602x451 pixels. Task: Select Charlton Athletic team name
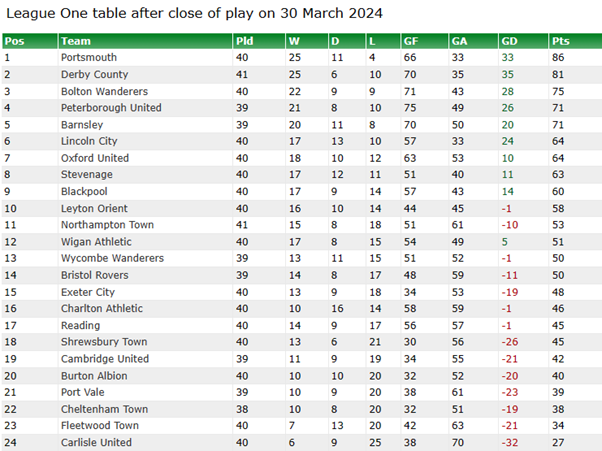102,309
